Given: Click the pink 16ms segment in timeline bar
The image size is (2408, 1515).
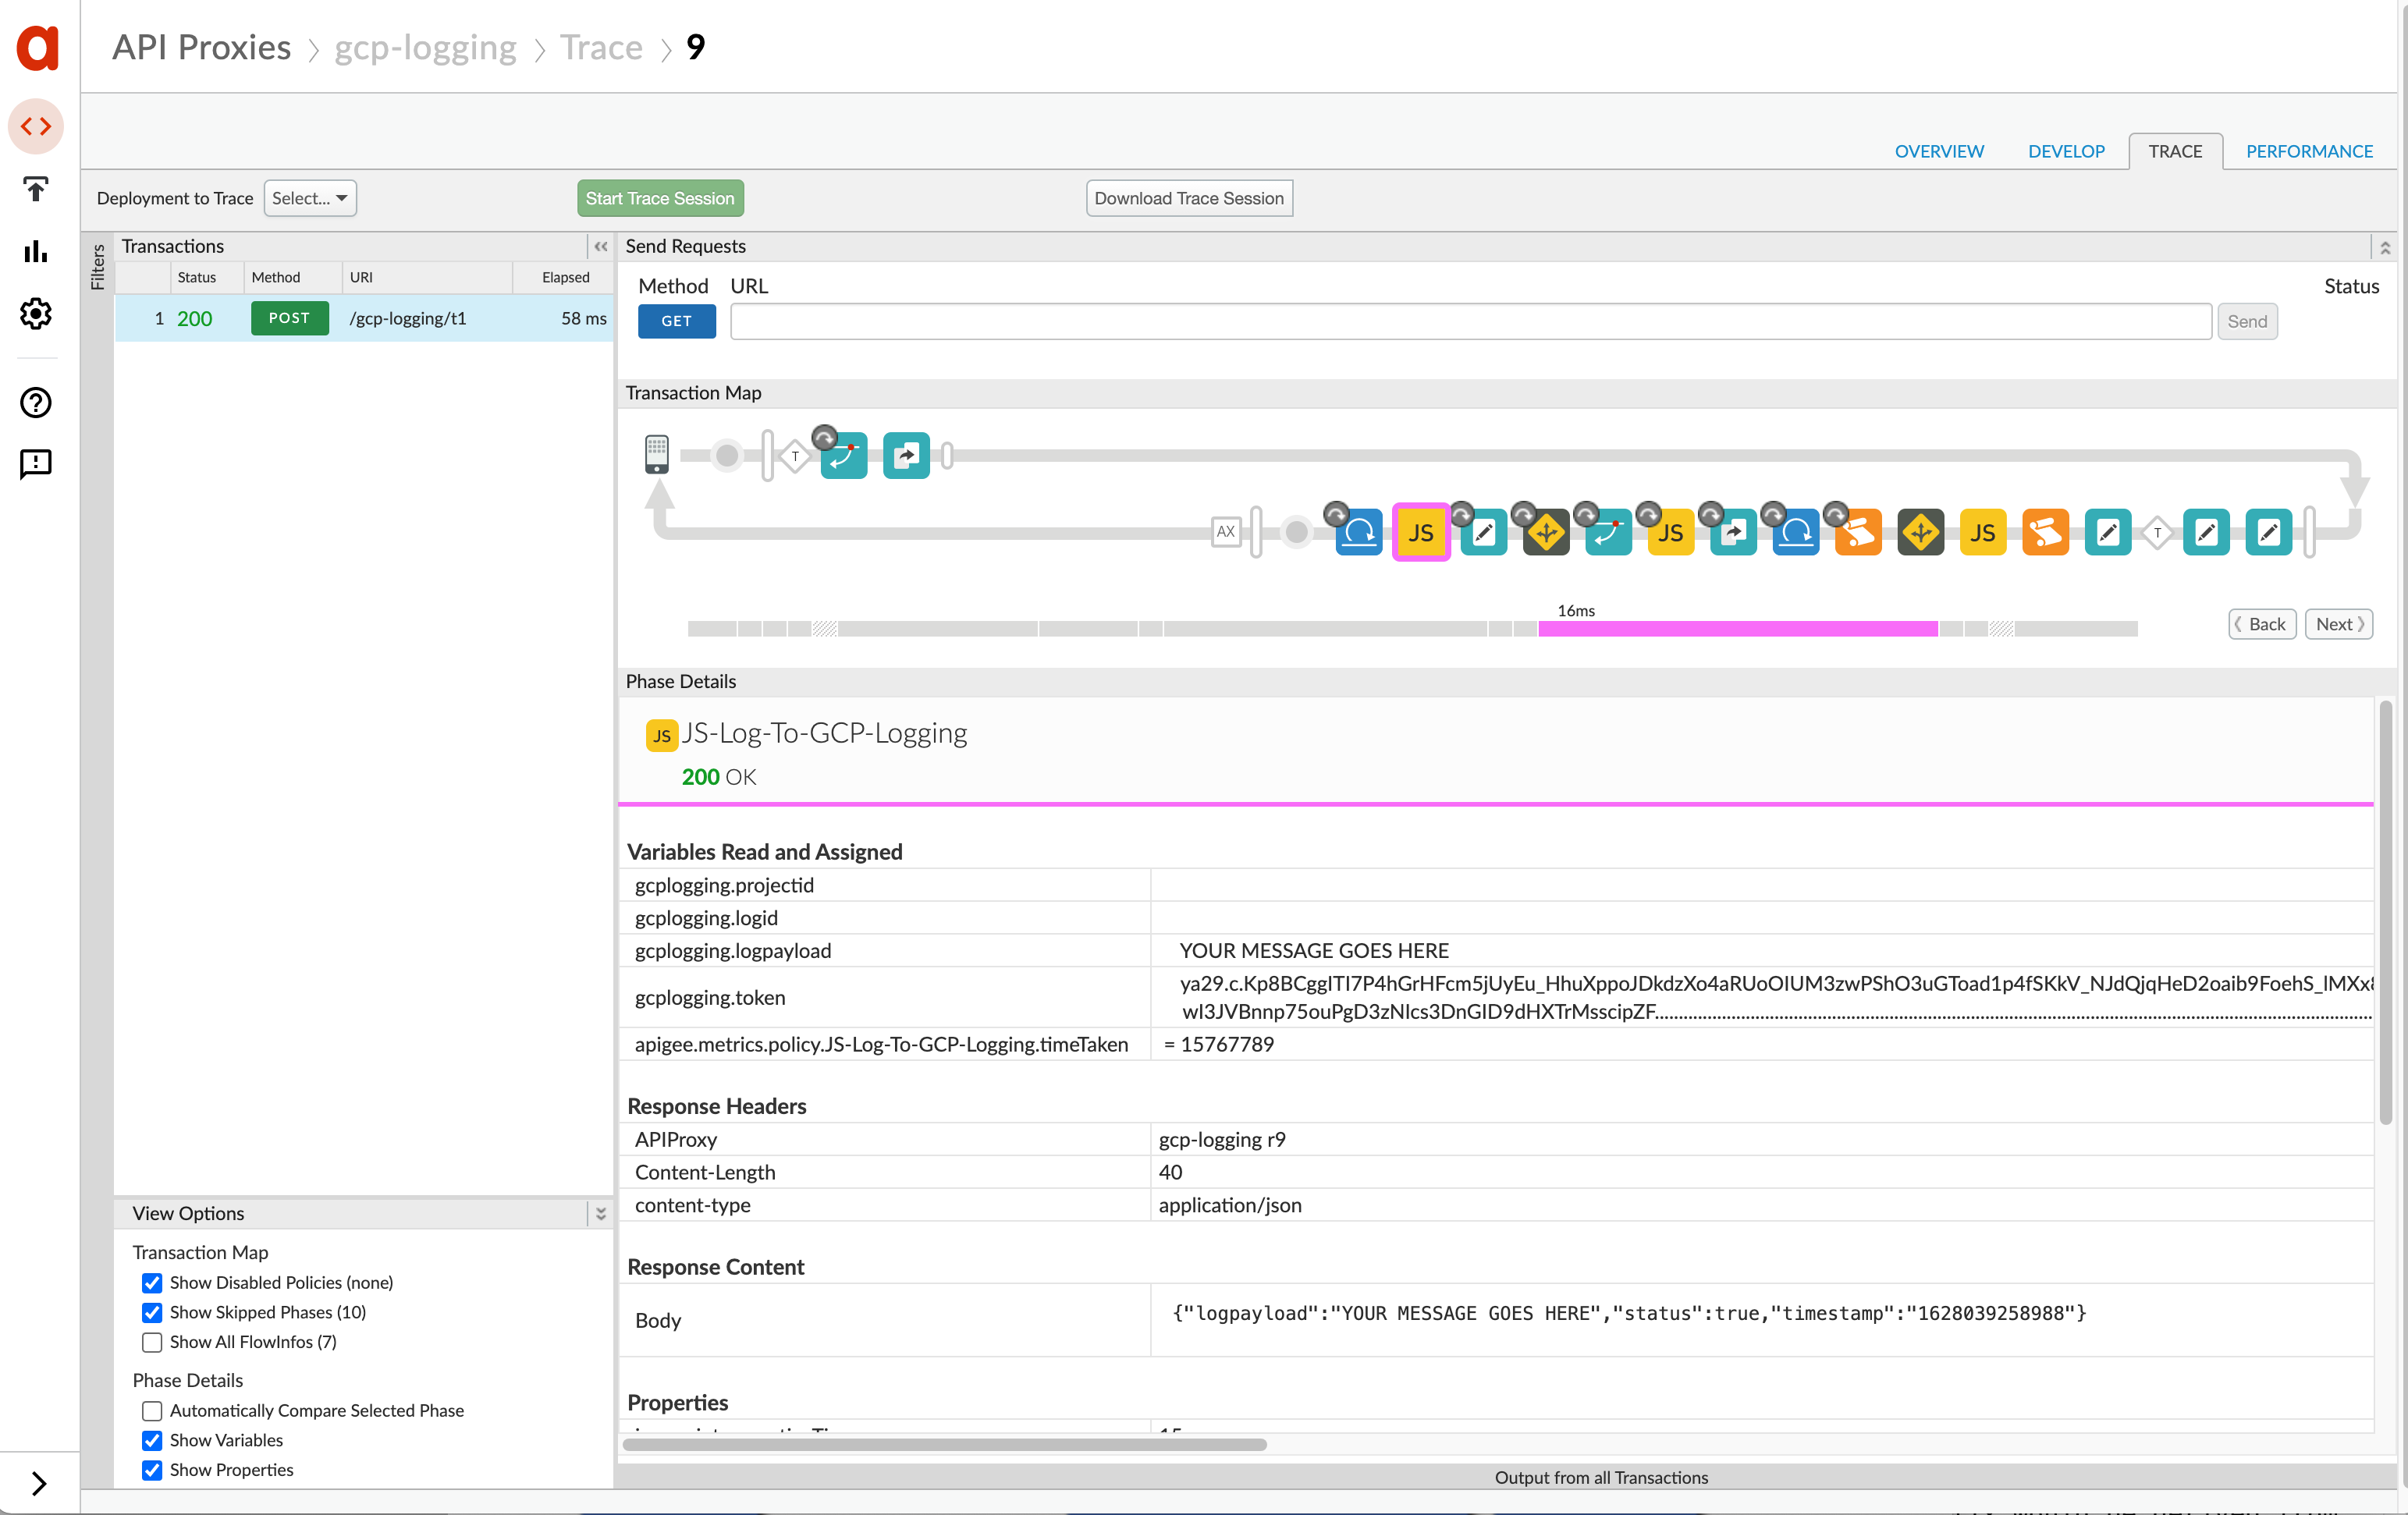Looking at the screenshot, I should tap(1737, 629).
